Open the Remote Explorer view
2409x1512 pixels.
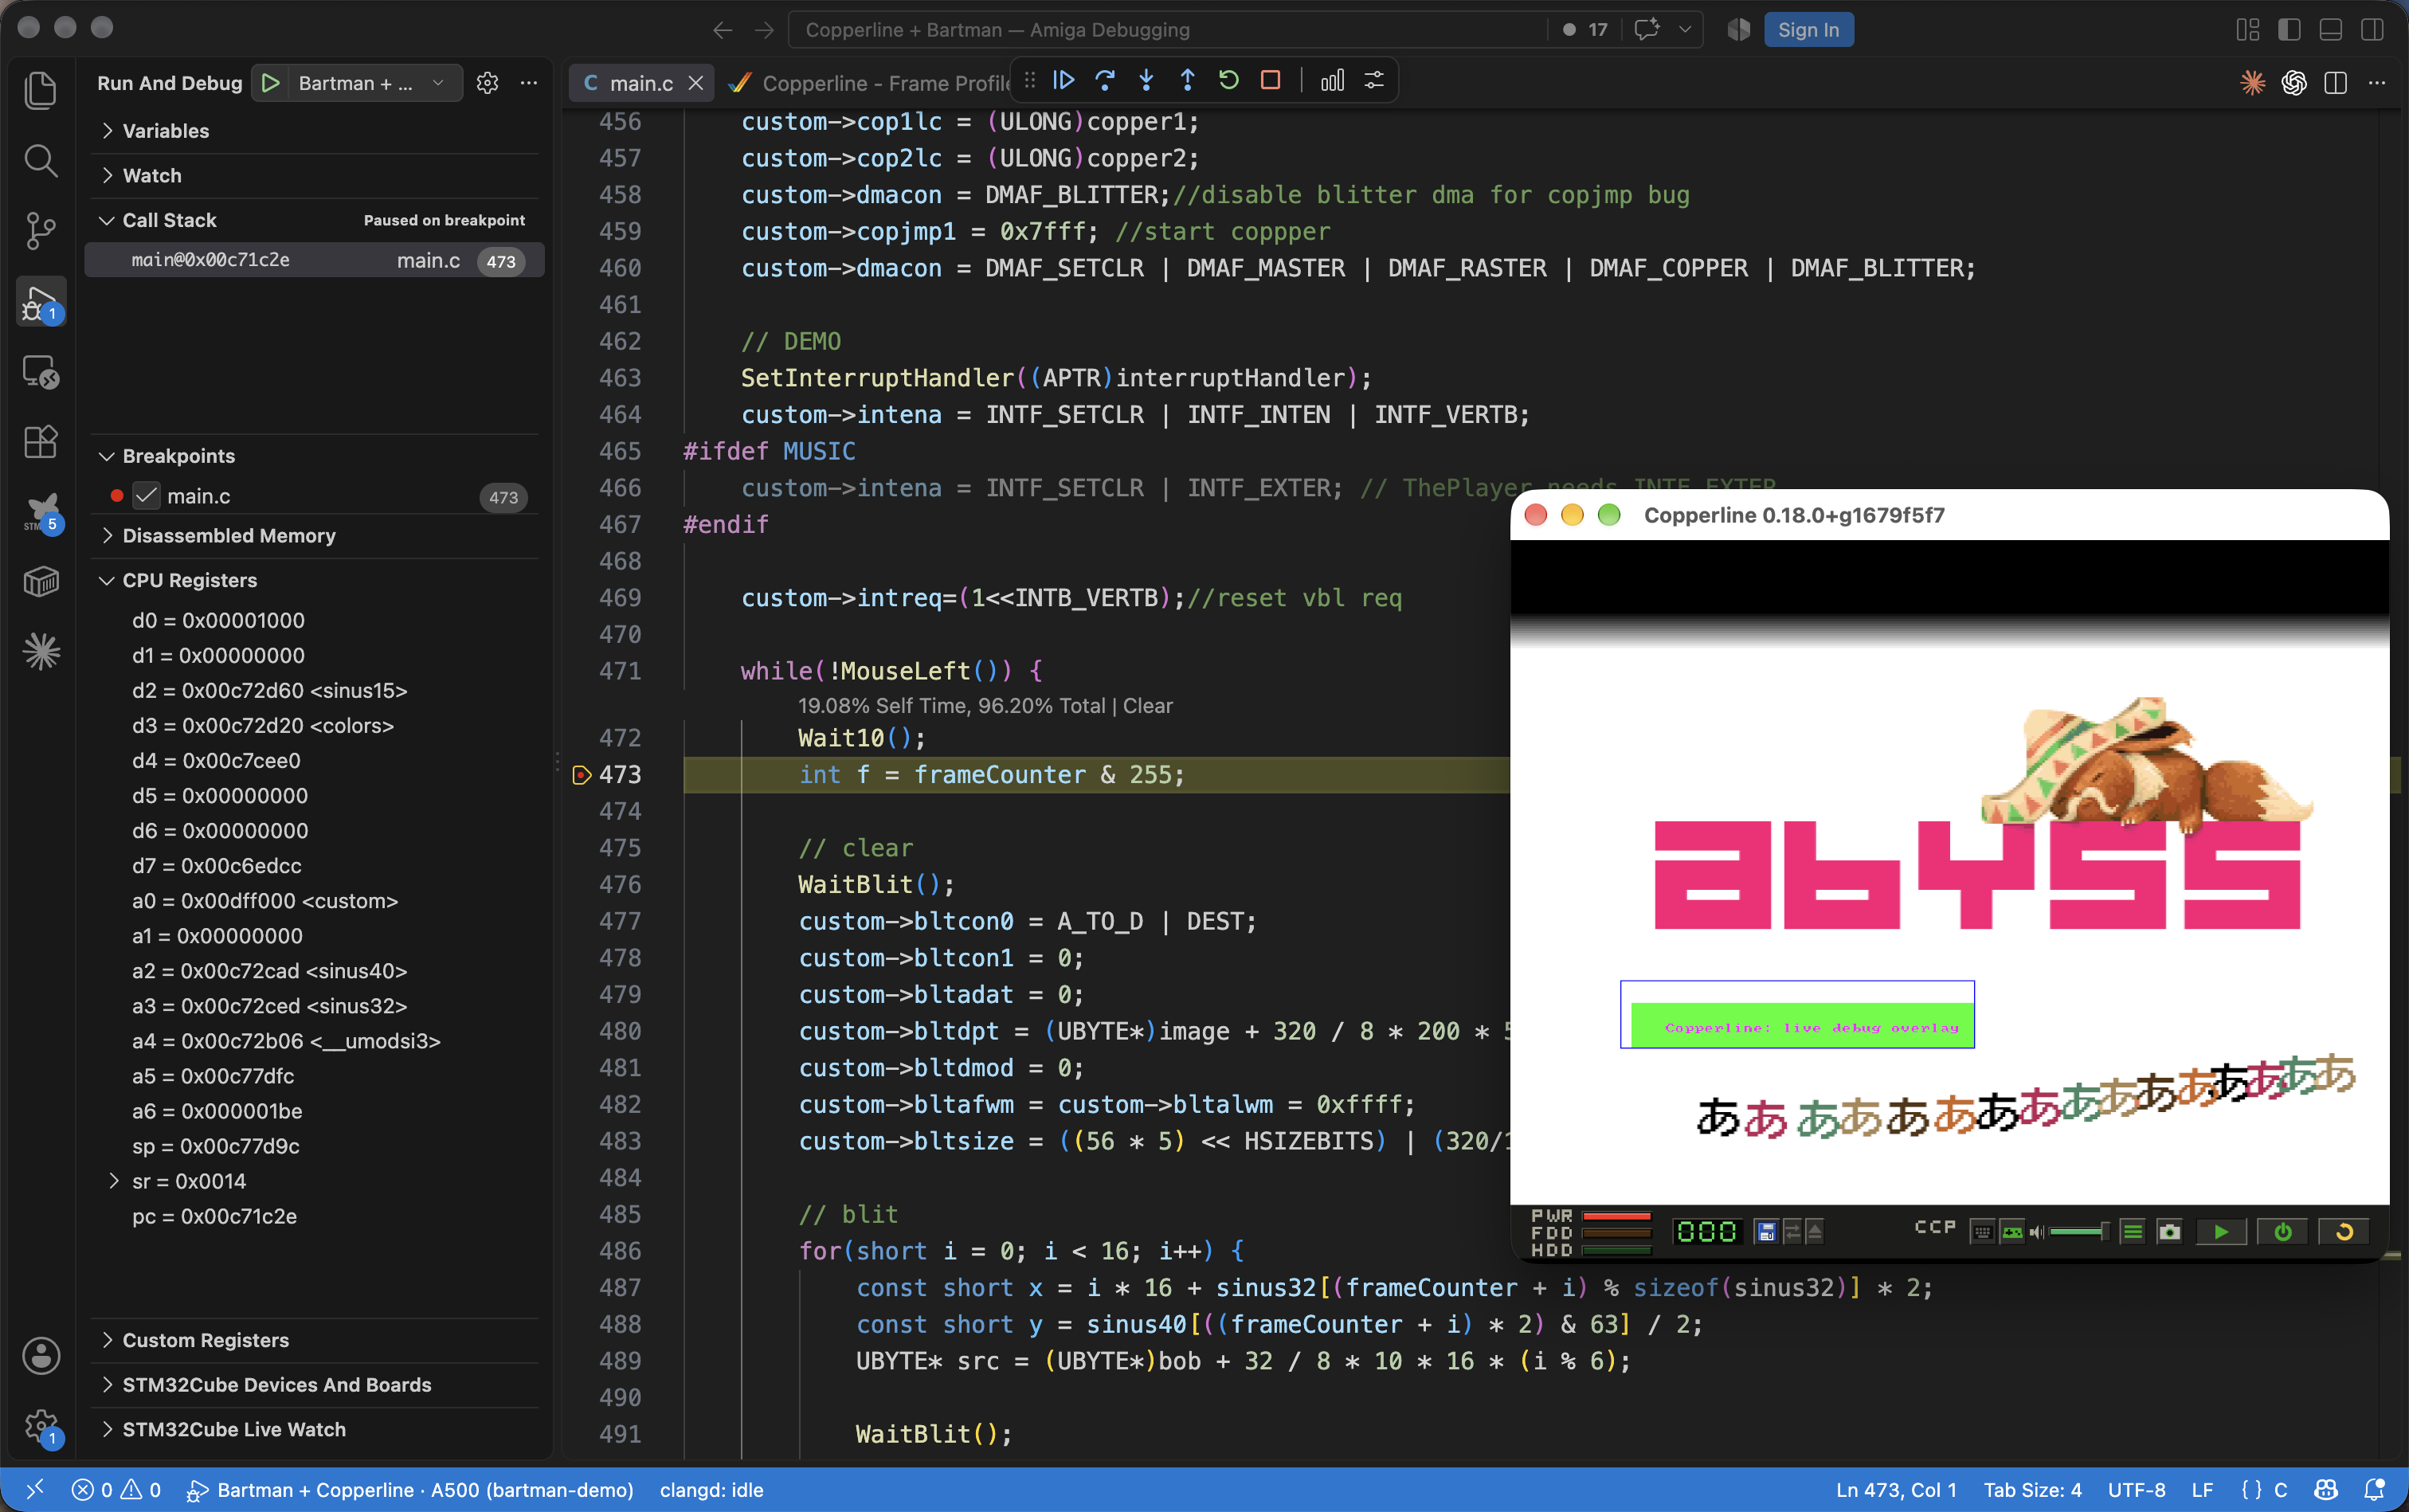[40, 372]
